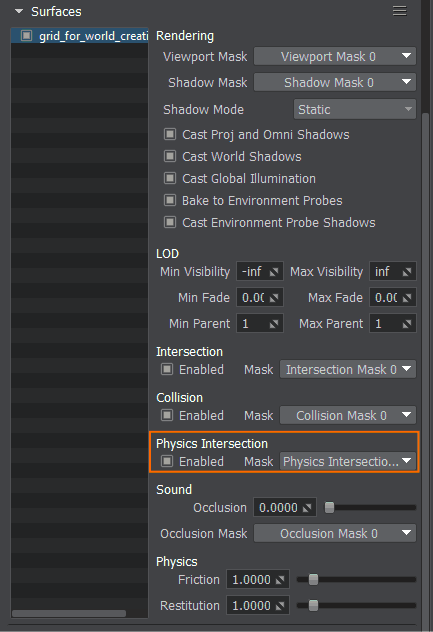The image size is (433, 632).
Task: Toggle Cast World Shadows checkbox
Action: point(170,156)
